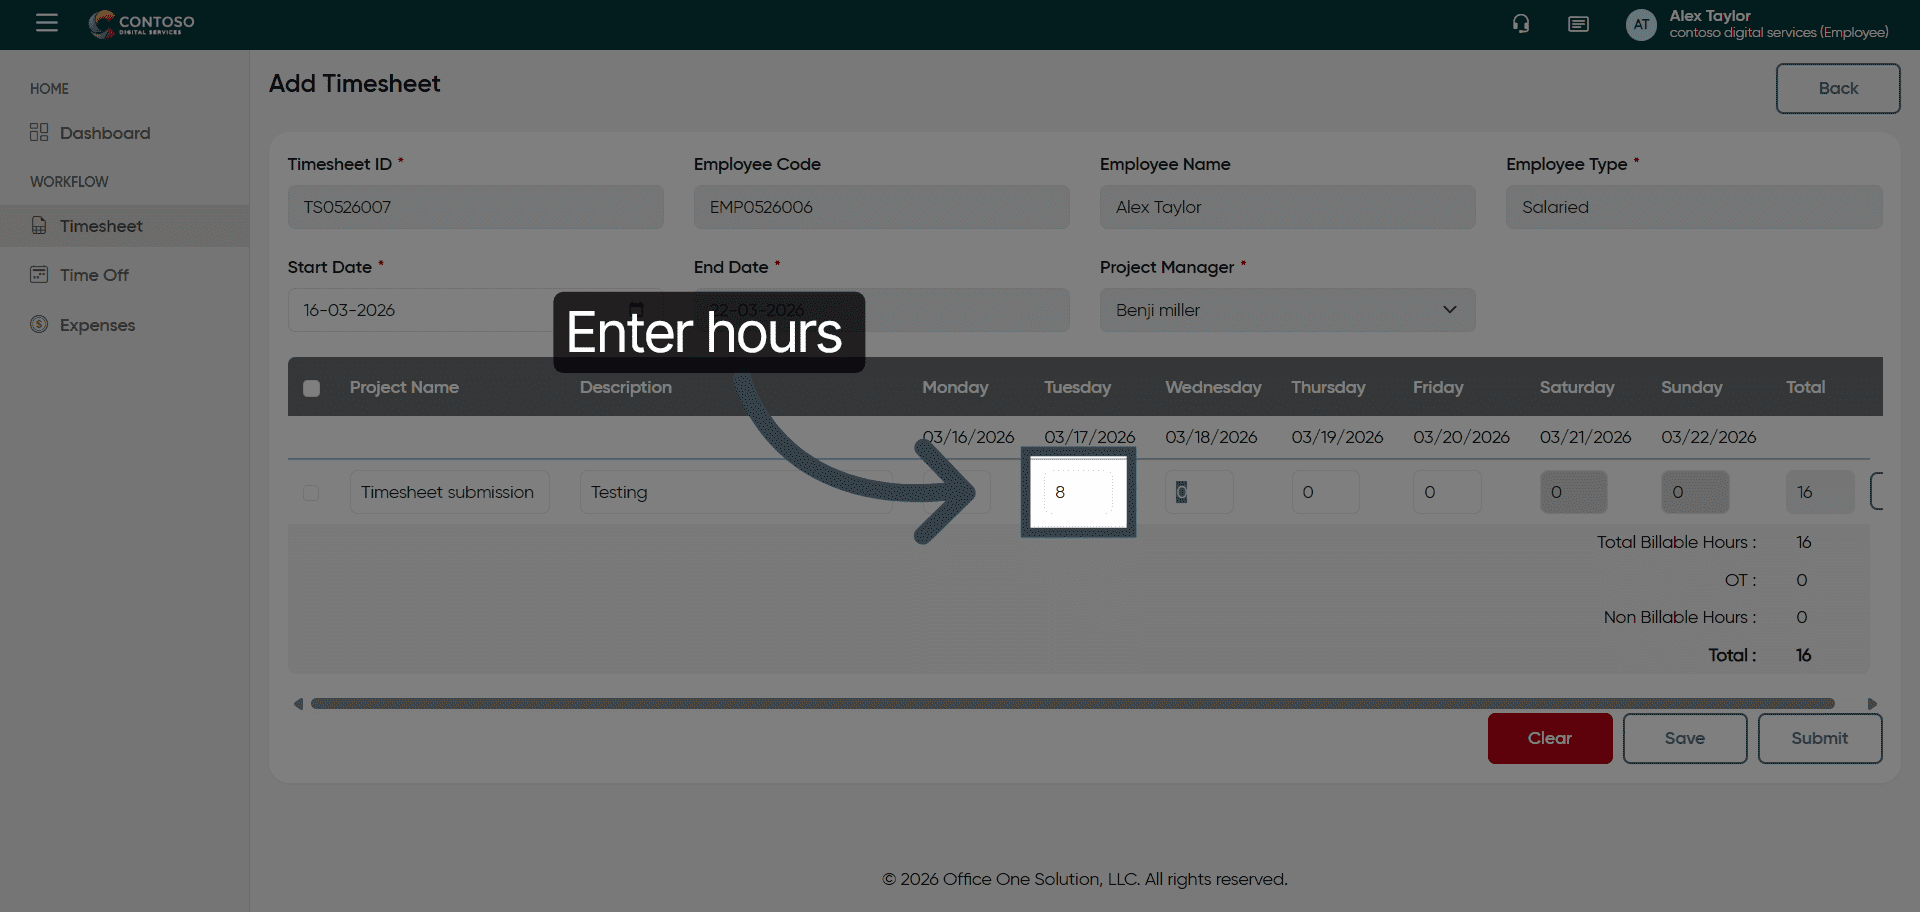Go to Time Off in sidebar
Screen dimensions: 1920x912
coord(94,275)
